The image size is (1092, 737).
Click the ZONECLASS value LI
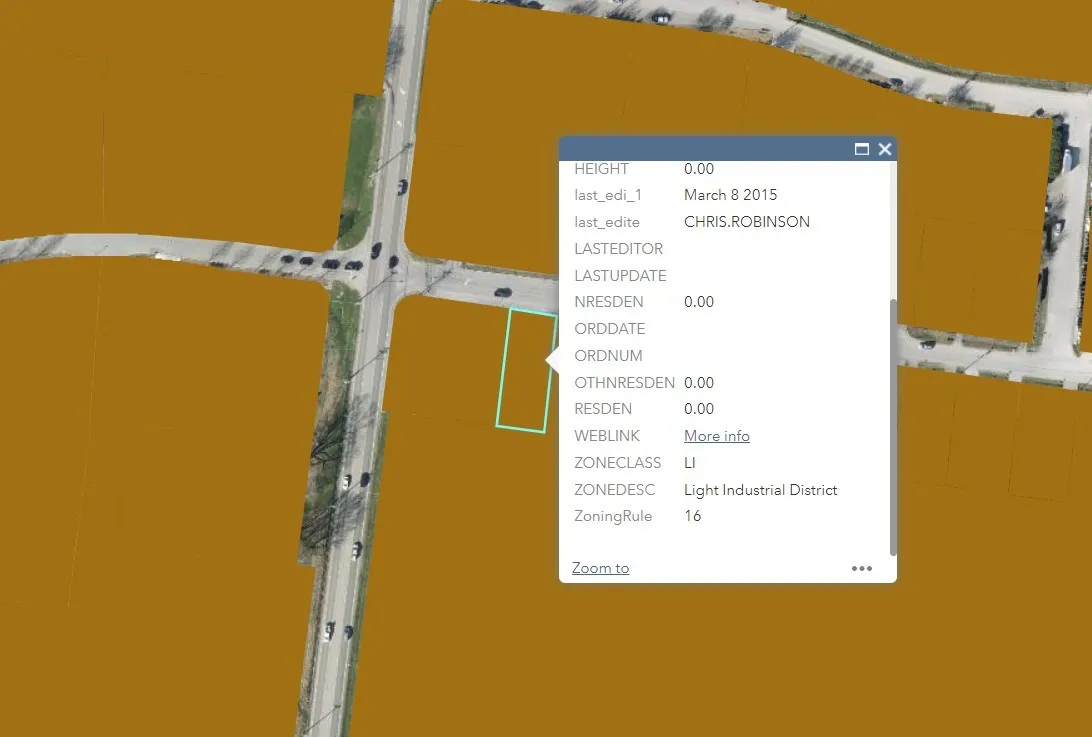pos(690,463)
